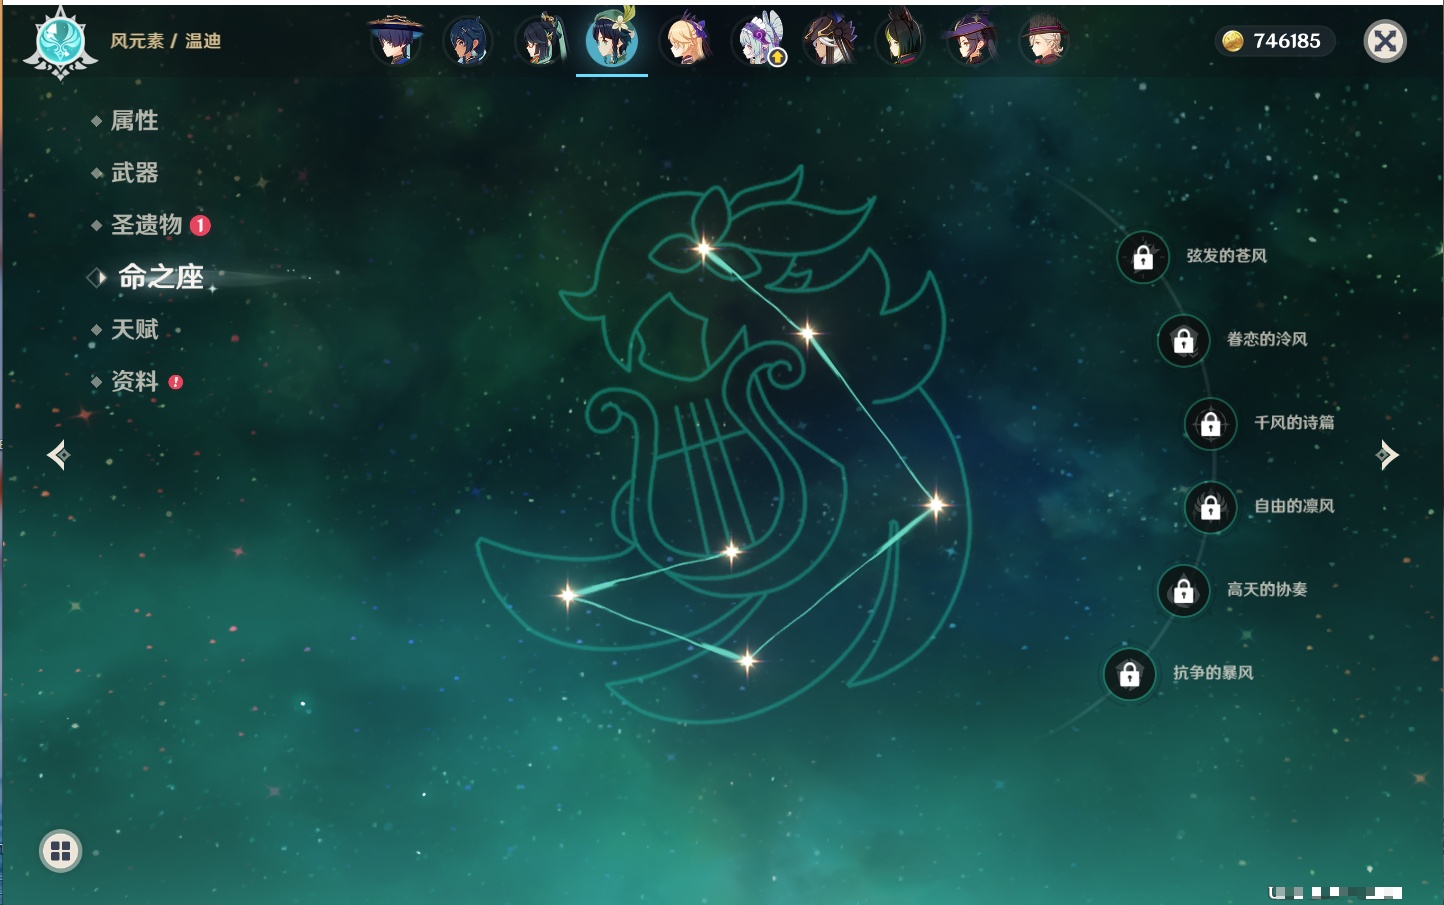Select the Noelle avatar with maid headpiece
Viewport: 1444px width, 905px height.
coord(759,41)
